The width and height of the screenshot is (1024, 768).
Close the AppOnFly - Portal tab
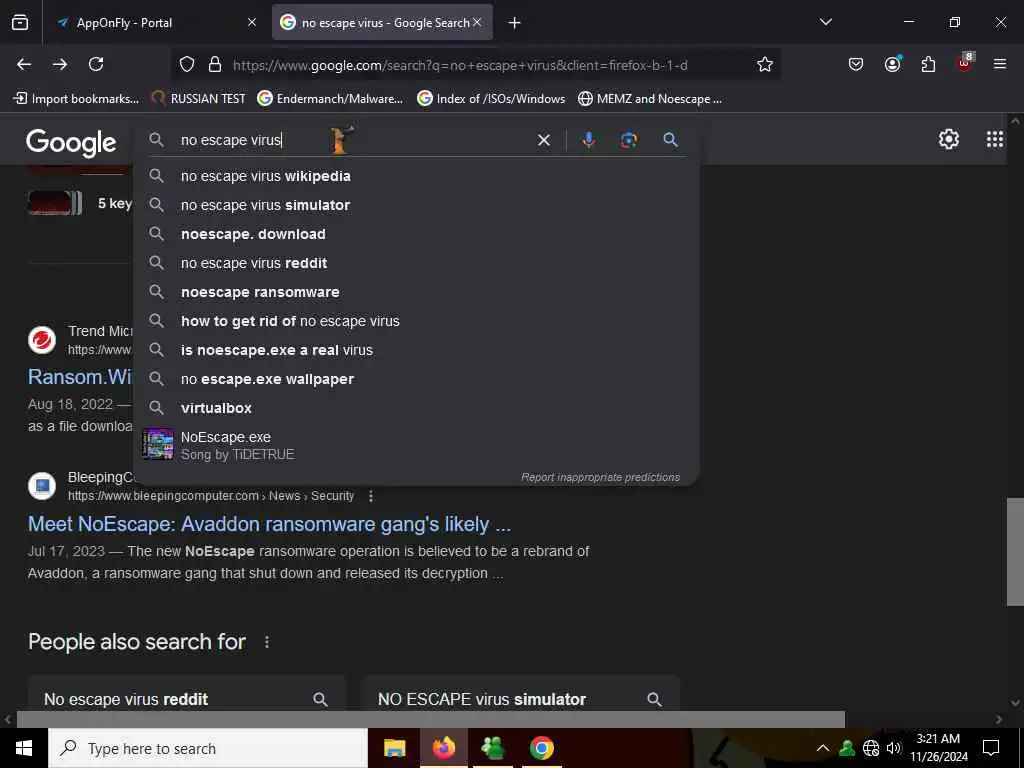(251, 23)
